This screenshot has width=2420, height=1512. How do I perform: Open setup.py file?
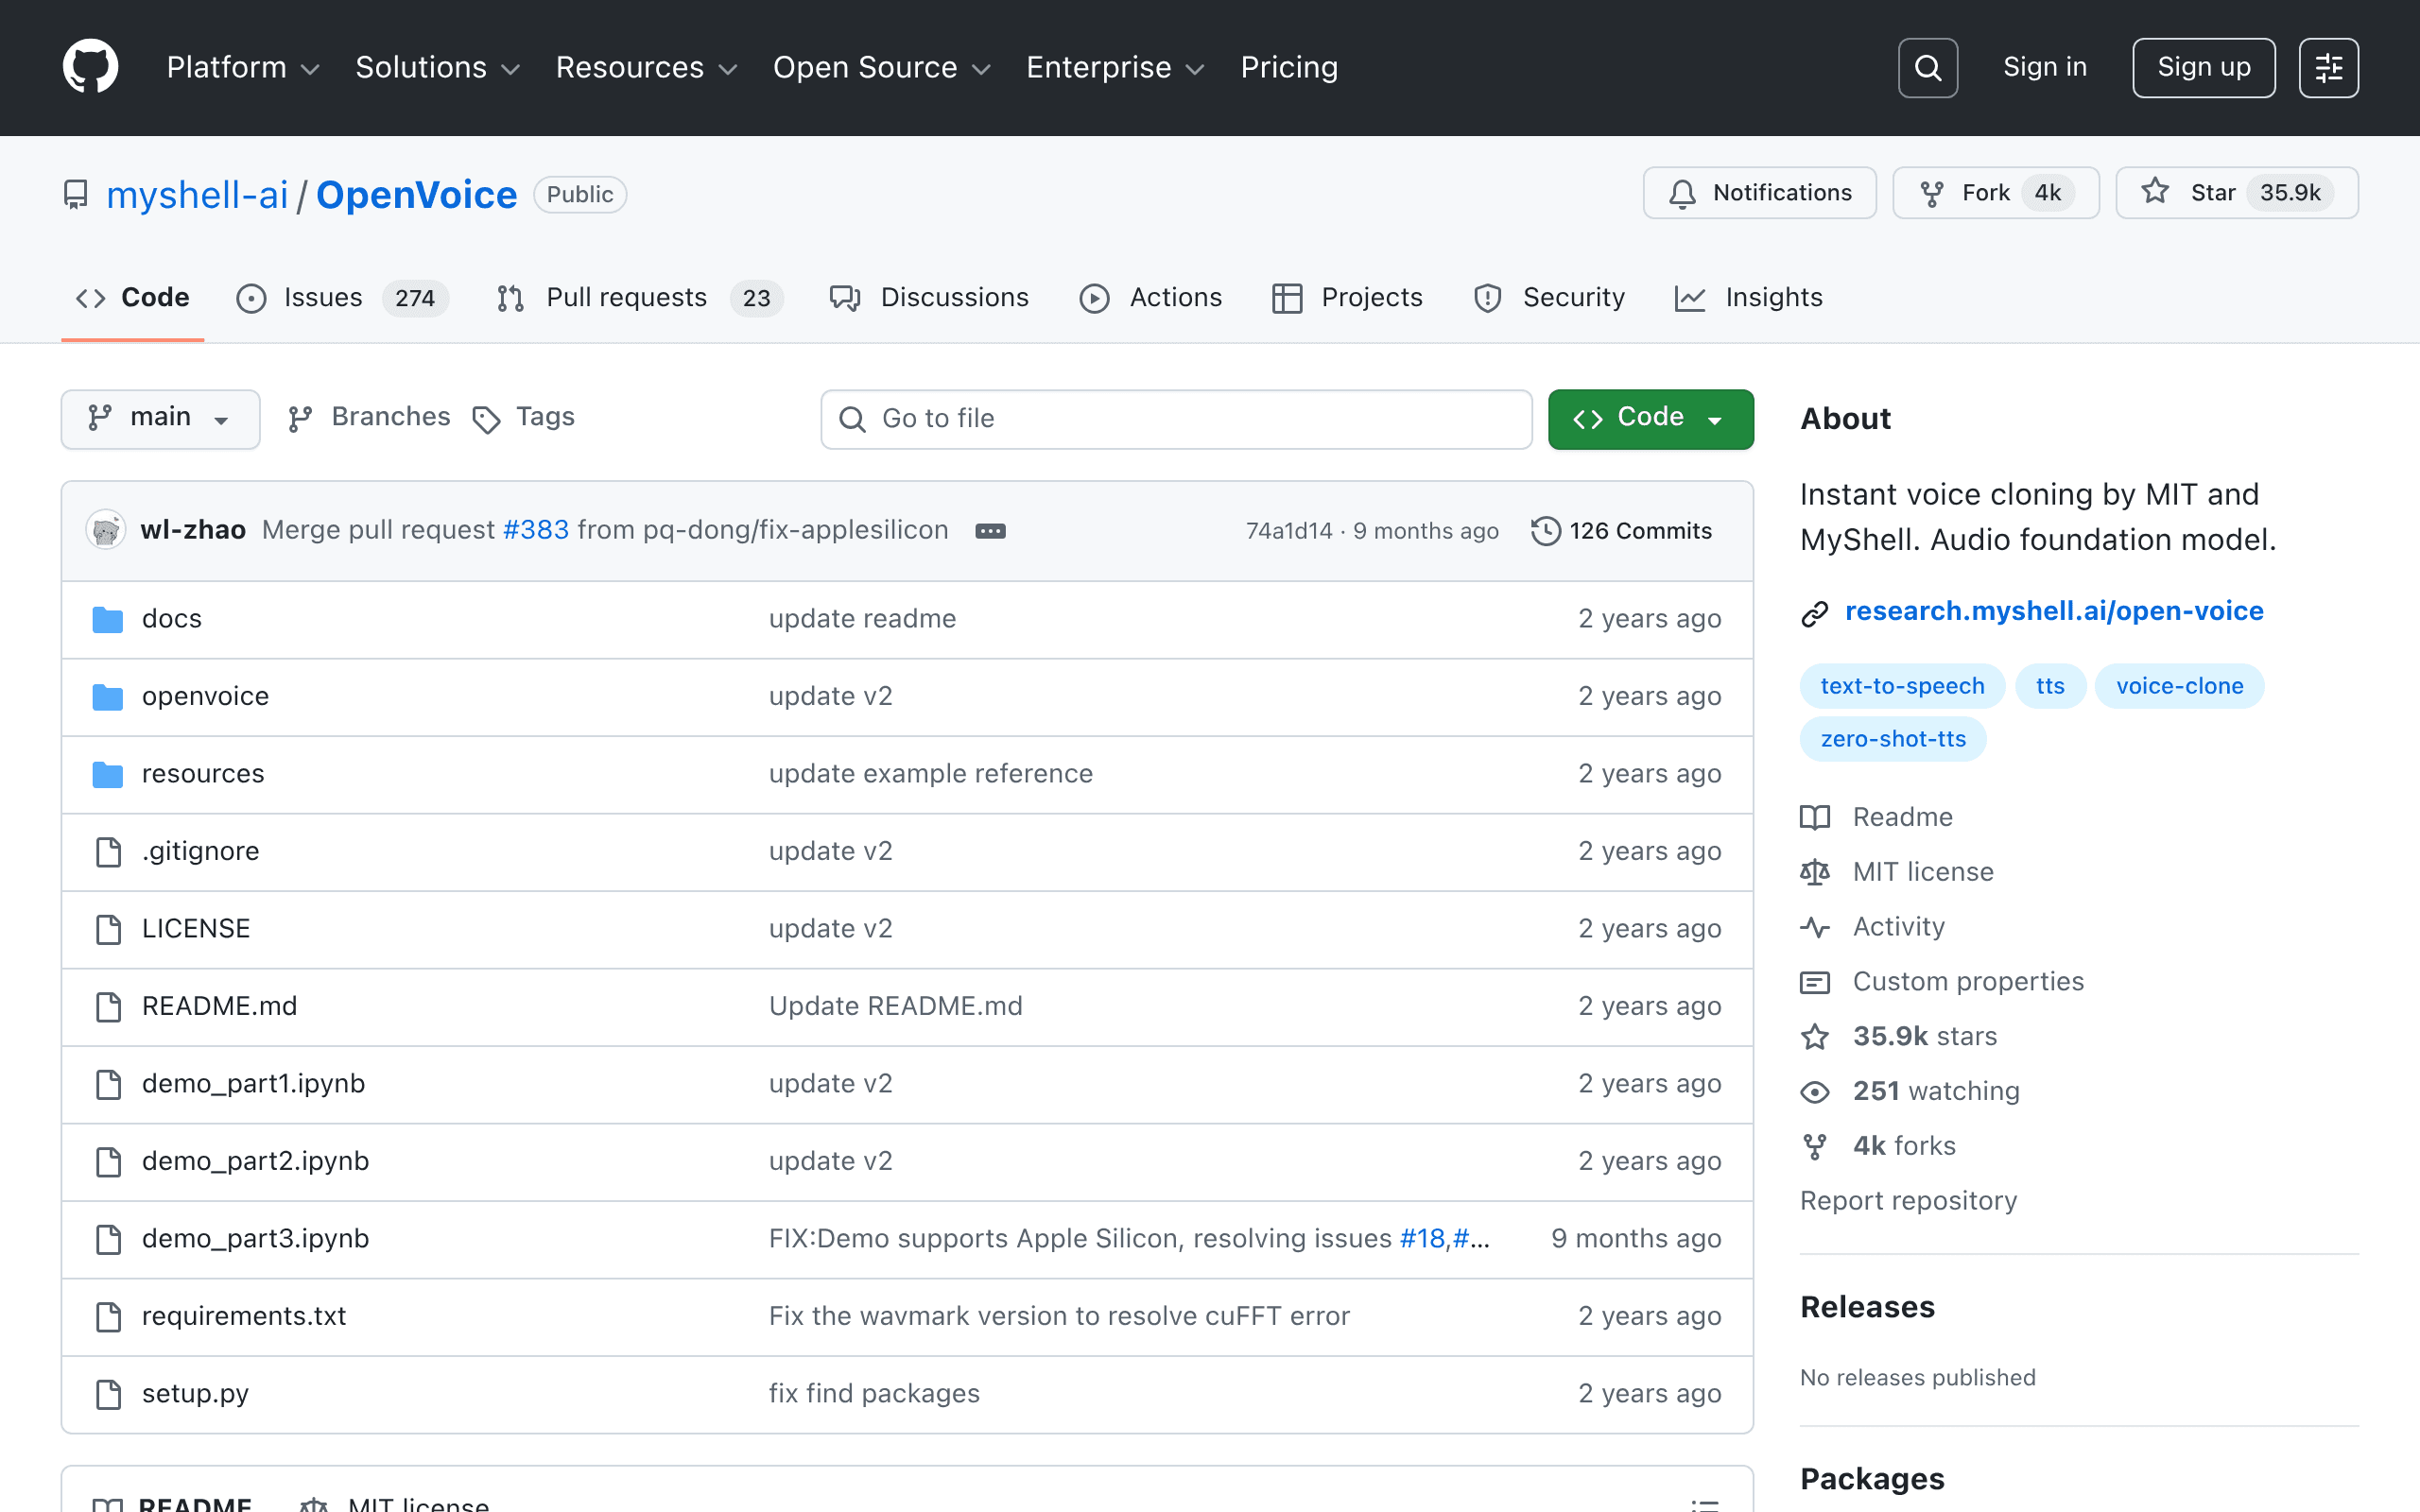[x=195, y=1393]
